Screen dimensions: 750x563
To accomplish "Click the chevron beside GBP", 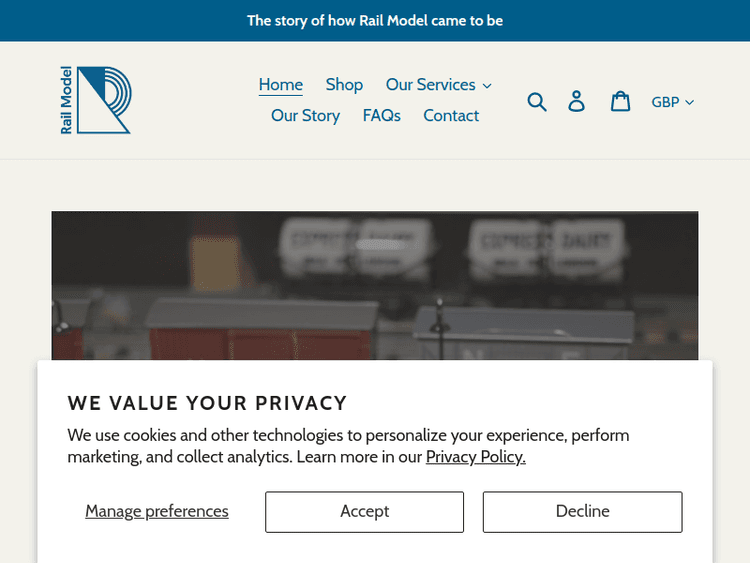I will pyautogui.click(x=690, y=102).
